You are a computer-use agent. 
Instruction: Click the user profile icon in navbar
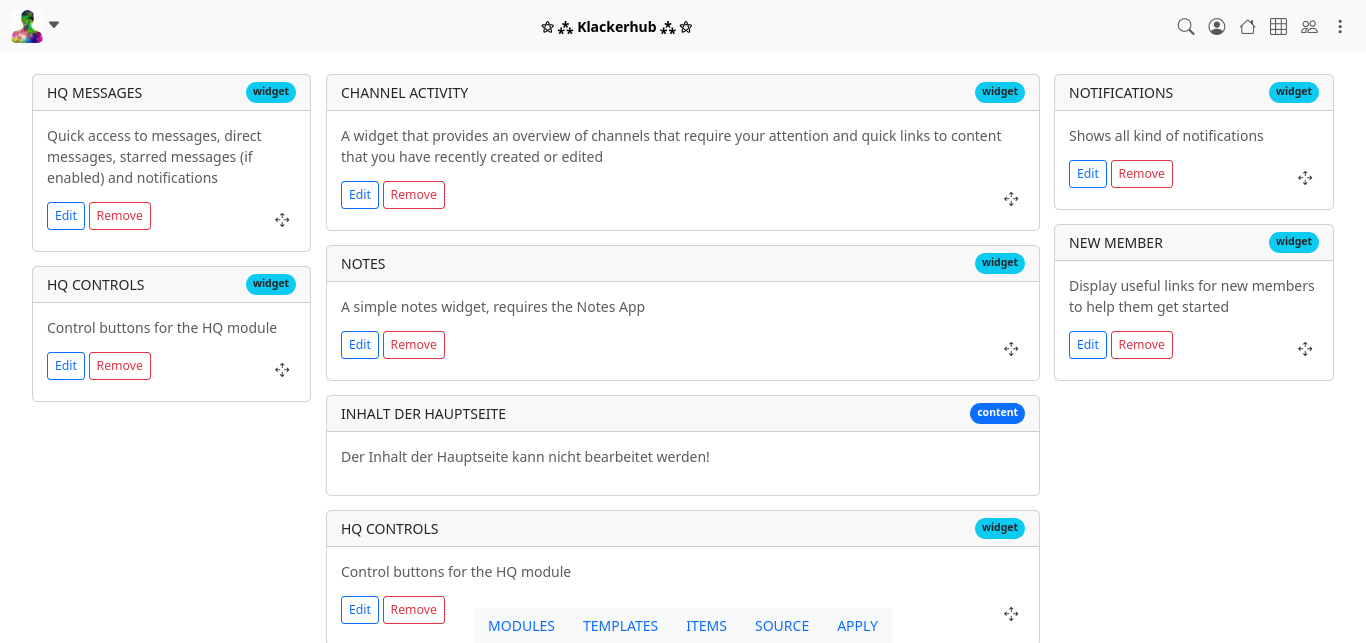coord(1217,27)
